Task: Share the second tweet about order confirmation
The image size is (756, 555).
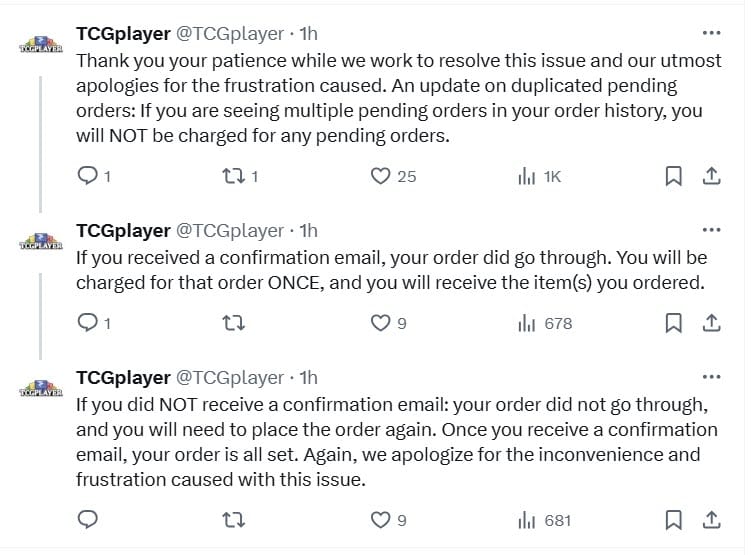Action: tap(711, 323)
